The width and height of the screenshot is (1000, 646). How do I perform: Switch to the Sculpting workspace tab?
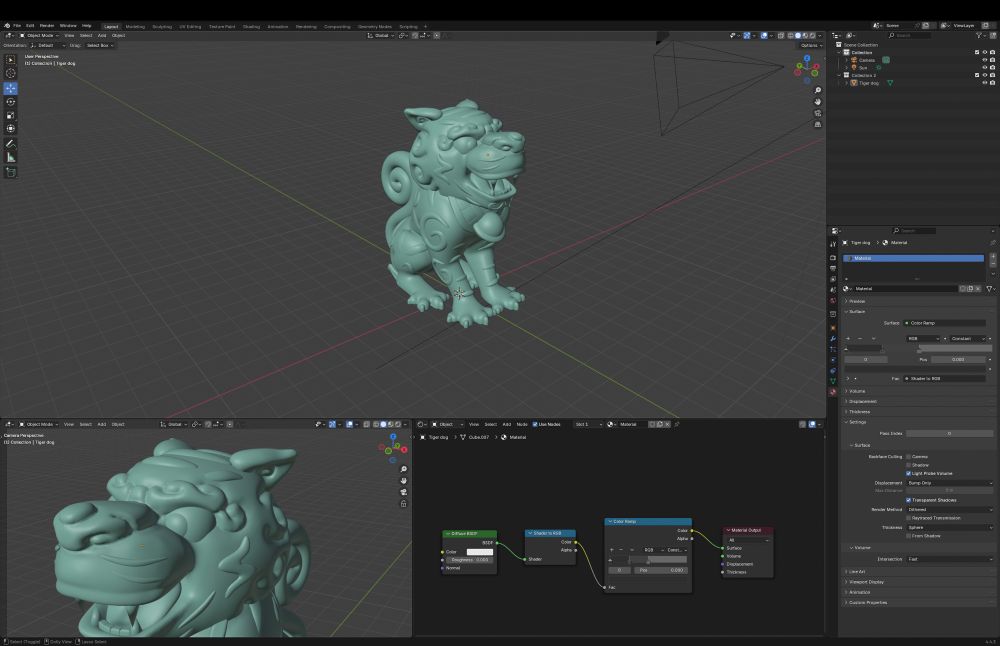click(162, 26)
